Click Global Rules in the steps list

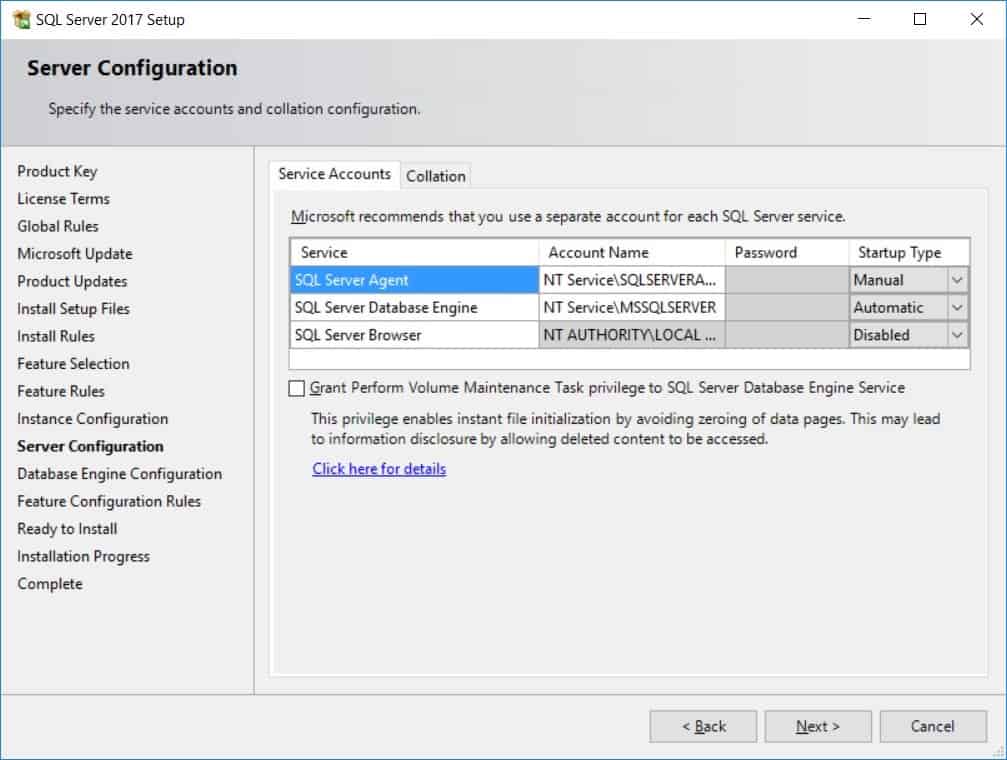tap(58, 227)
